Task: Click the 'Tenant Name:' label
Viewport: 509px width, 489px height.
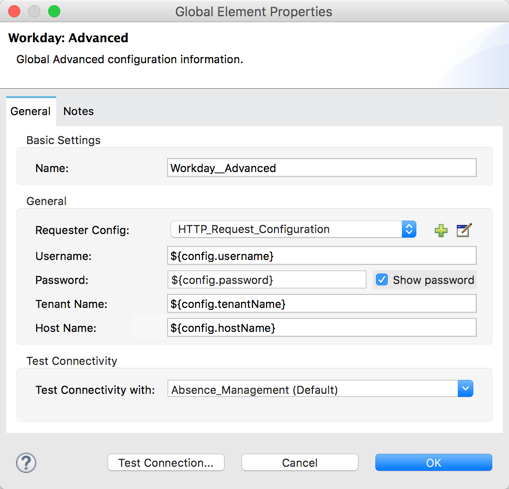Action: coord(71,304)
